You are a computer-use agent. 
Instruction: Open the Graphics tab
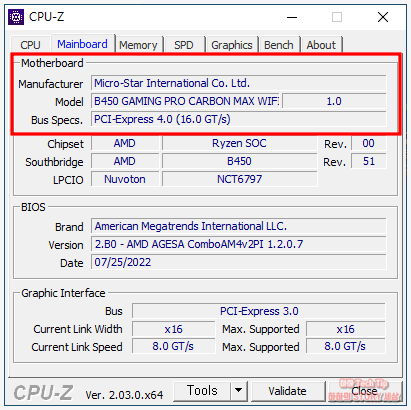tap(232, 45)
